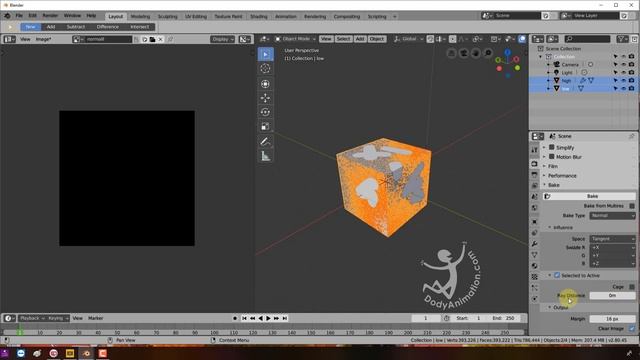Click the Light bulb icon in outliner
This screenshot has height=360, width=640.
(x=556, y=72)
